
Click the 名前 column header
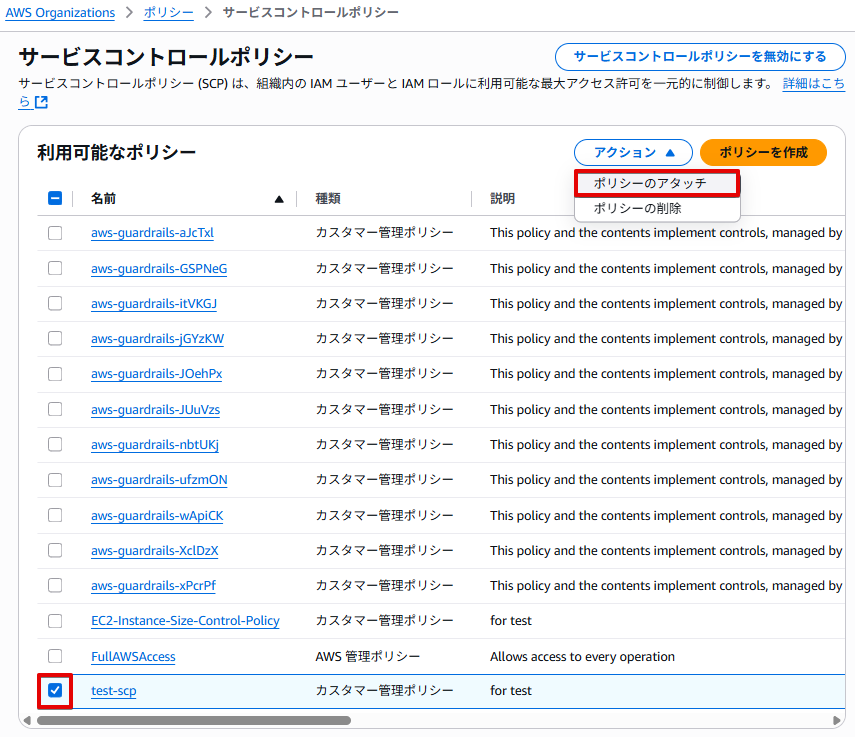[103, 198]
